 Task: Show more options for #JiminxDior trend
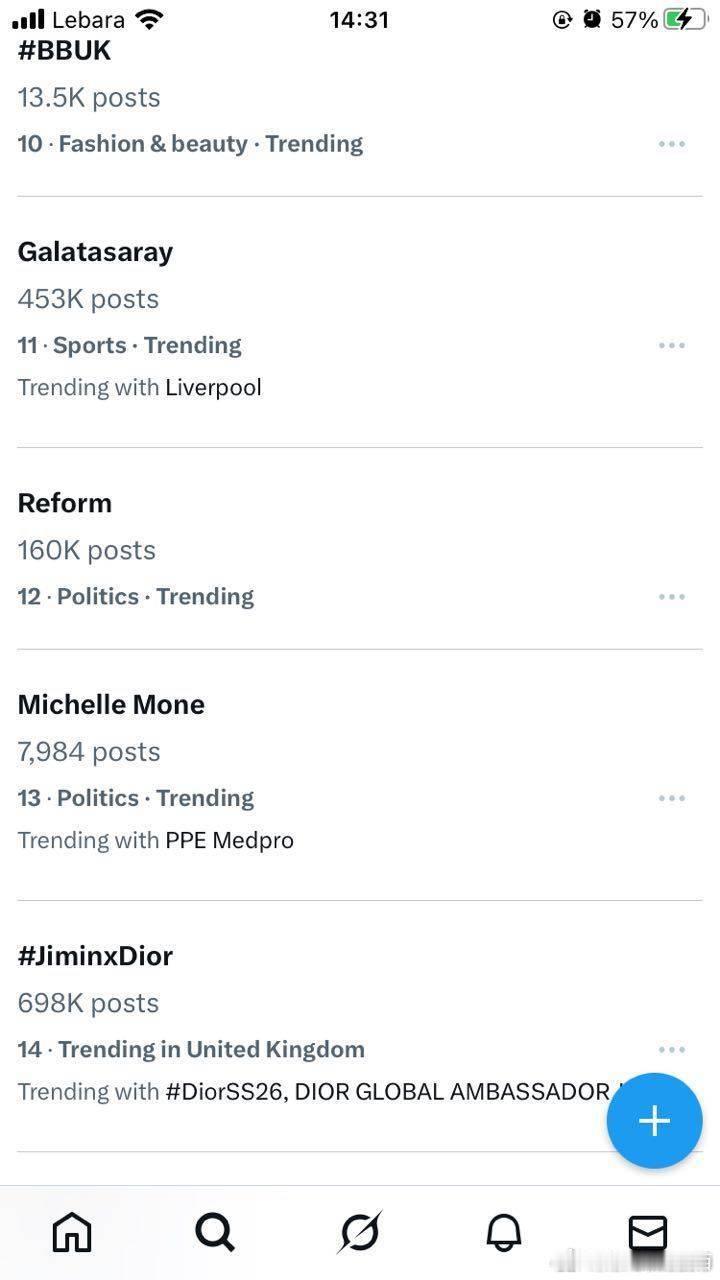(x=672, y=1050)
